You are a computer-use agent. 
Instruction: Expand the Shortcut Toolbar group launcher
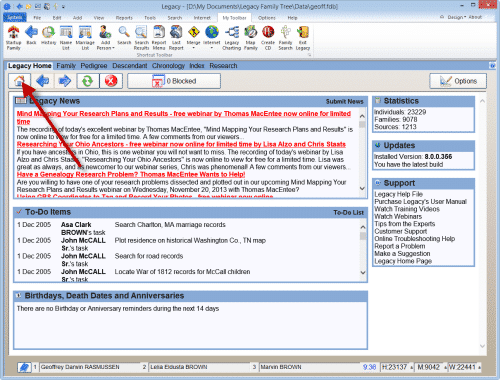310,55
